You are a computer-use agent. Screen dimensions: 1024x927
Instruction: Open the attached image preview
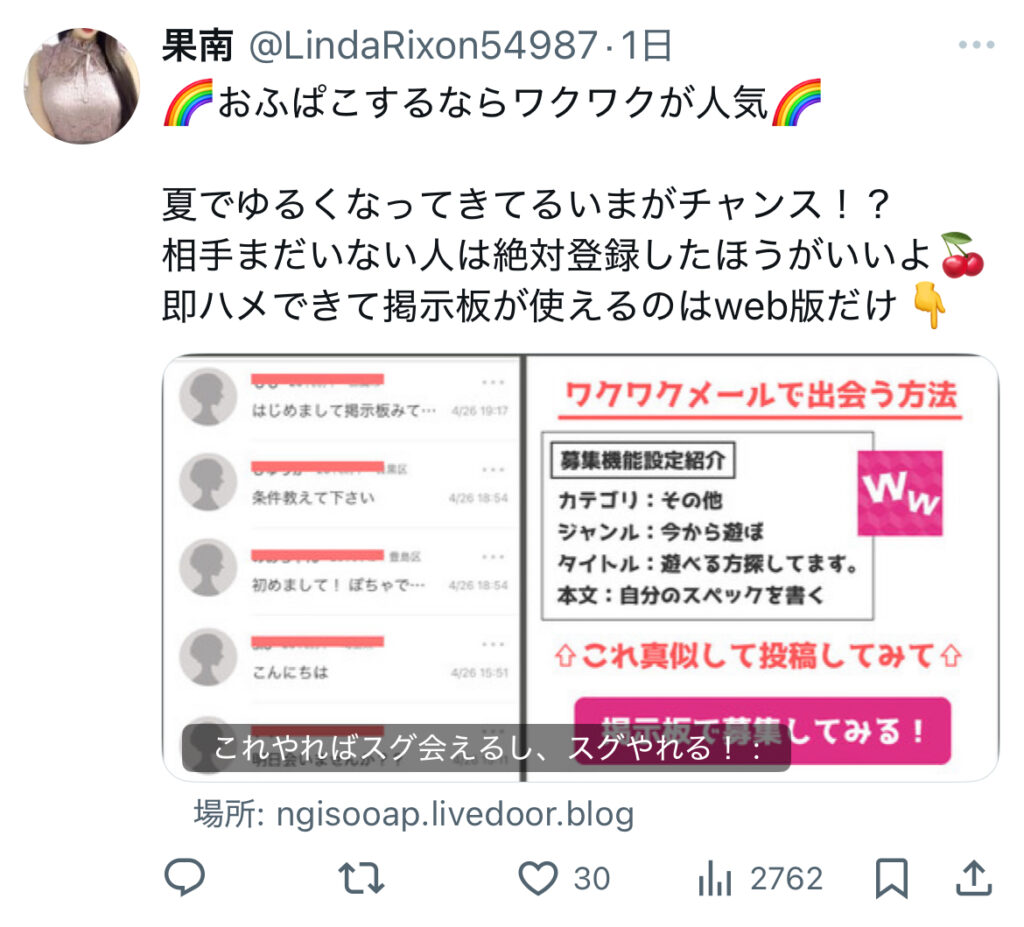click(581, 568)
